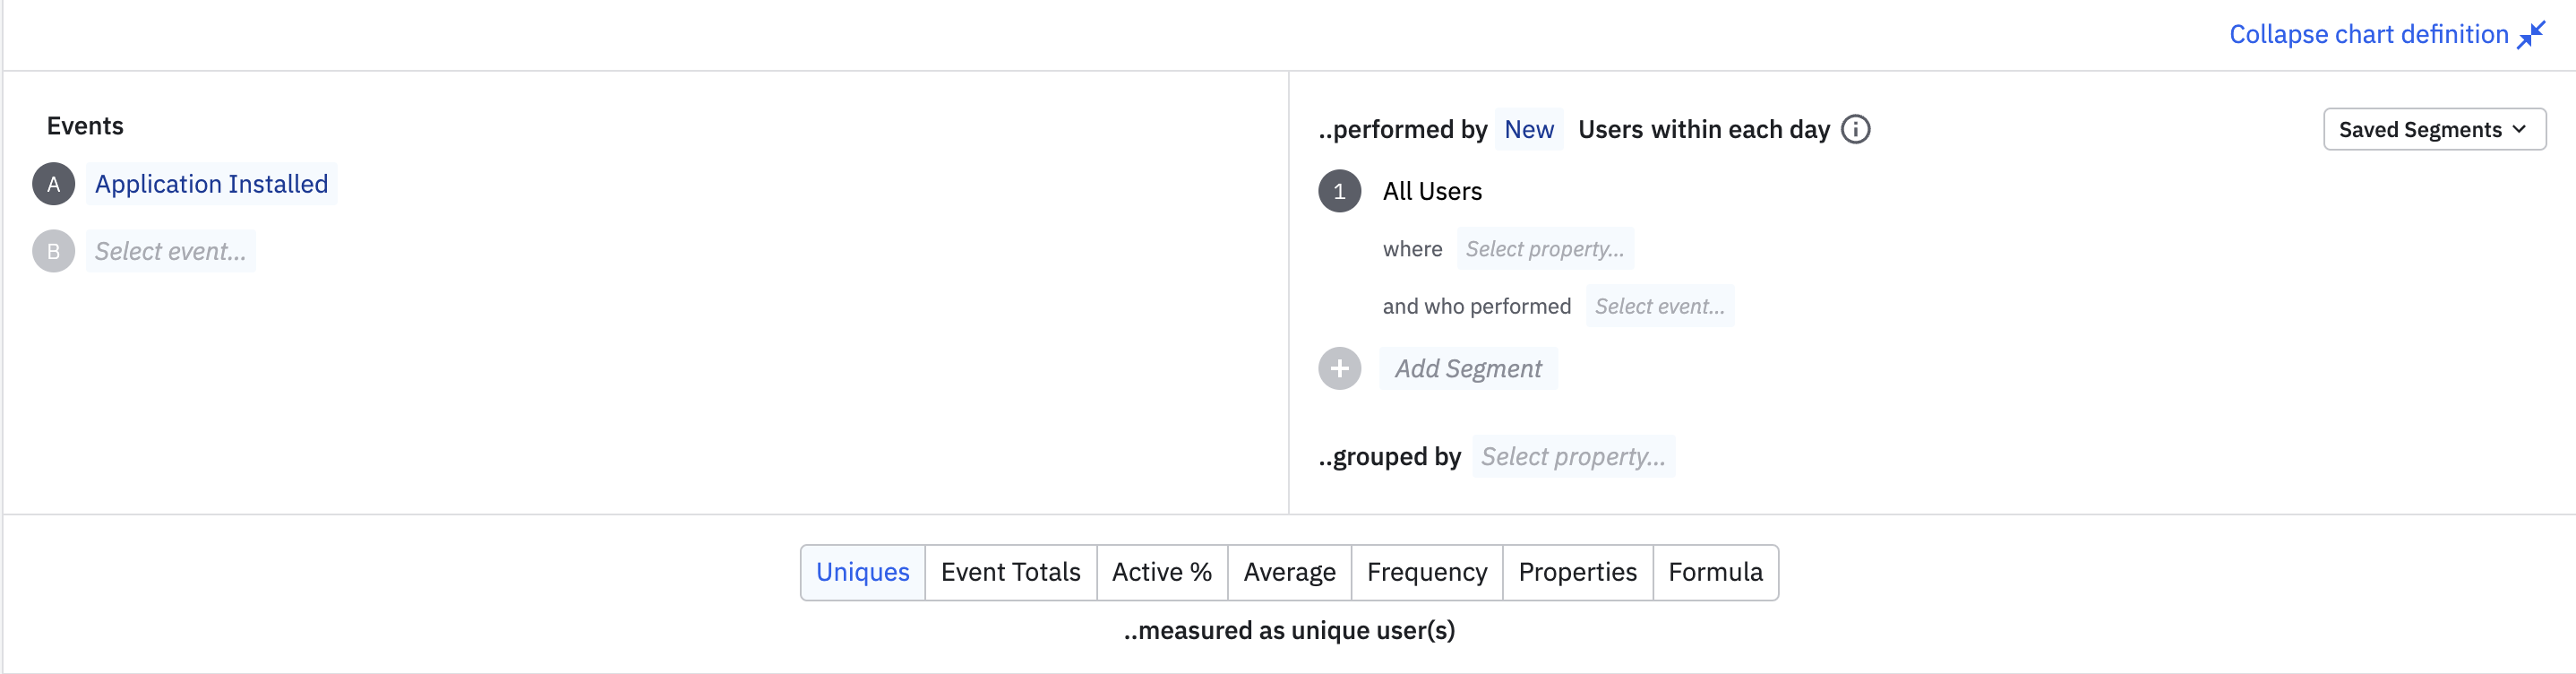Open the Properties measurement tab
The width and height of the screenshot is (2576, 674).
click(1577, 572)
